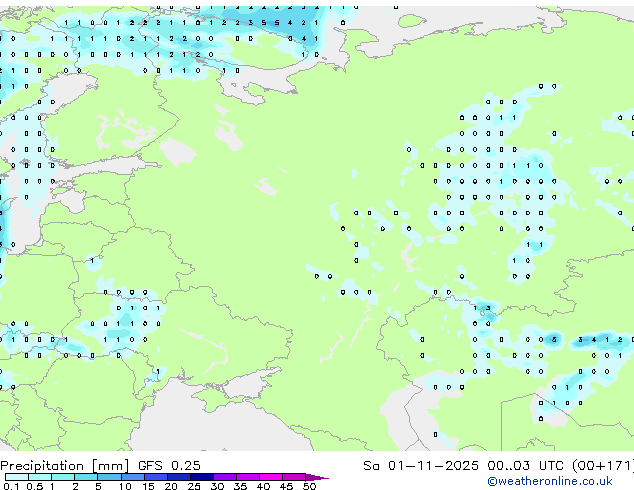Click the 'Precipitation [mm]' title text
The height and width of the screenshot is (490, 634).
pos(65,466)
